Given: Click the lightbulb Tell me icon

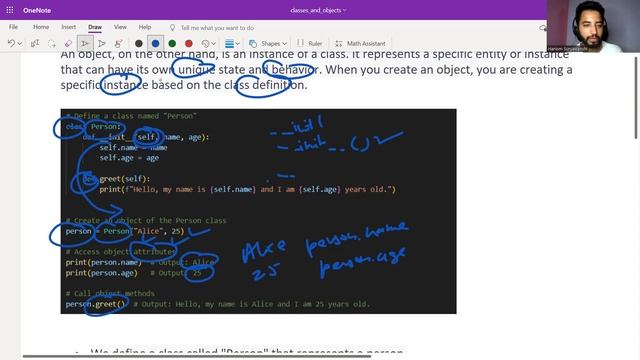Looking at the screenshot, I should click(172, 27).
